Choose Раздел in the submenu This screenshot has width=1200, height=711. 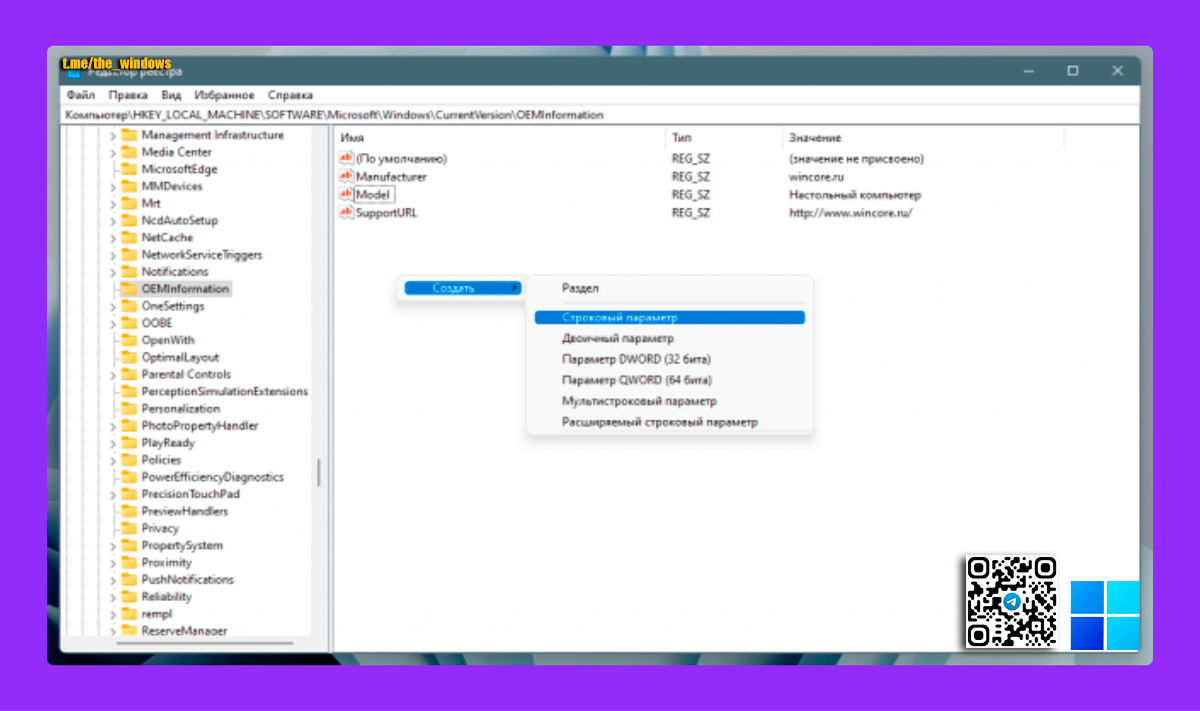tap(669, 288)
